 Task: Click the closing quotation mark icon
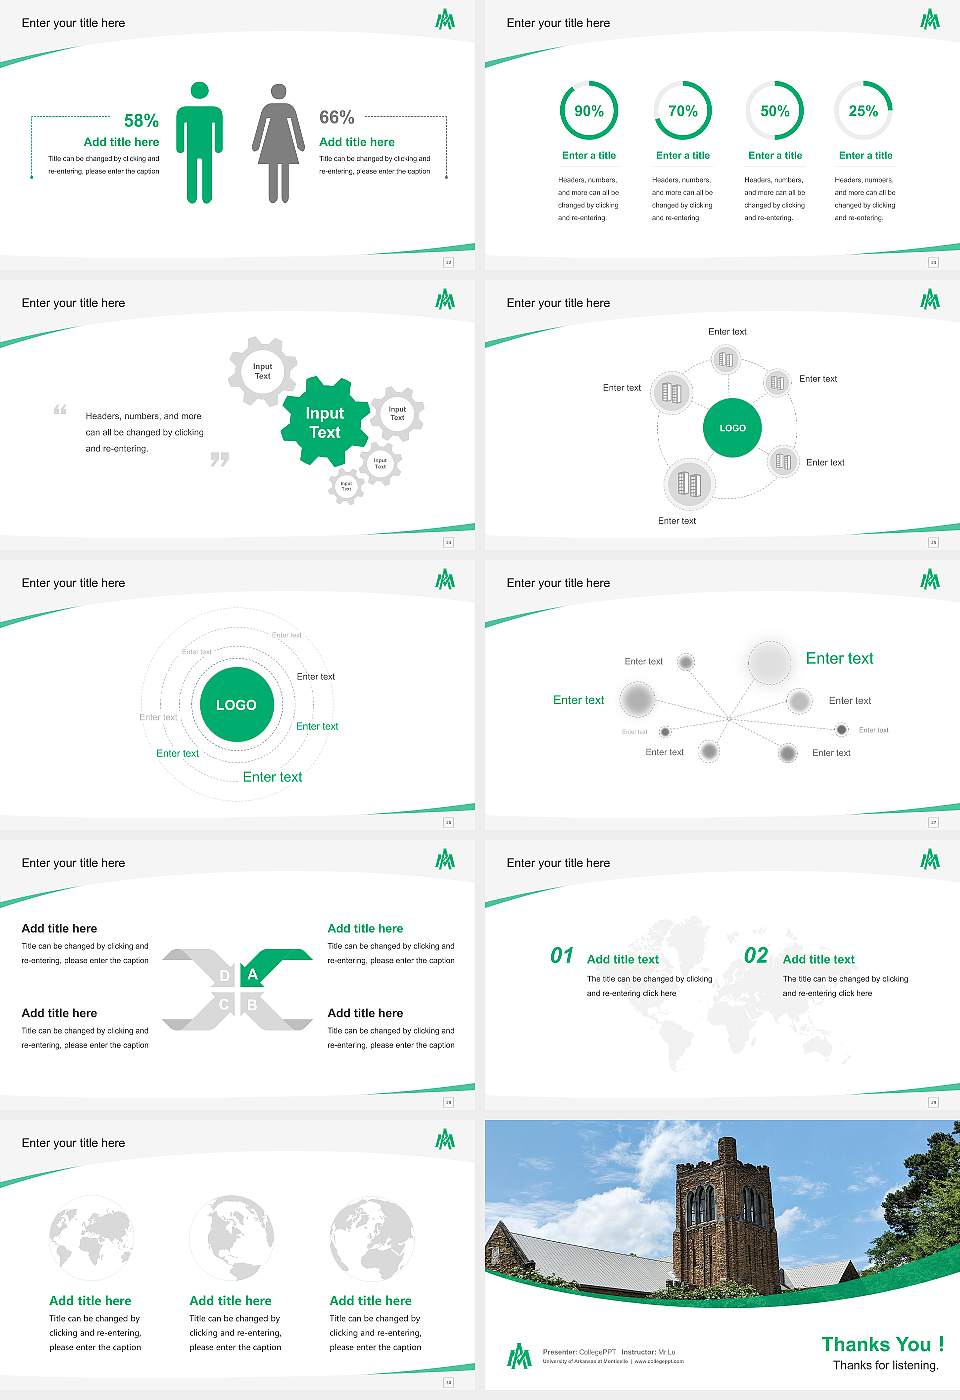tap(220, 459)
